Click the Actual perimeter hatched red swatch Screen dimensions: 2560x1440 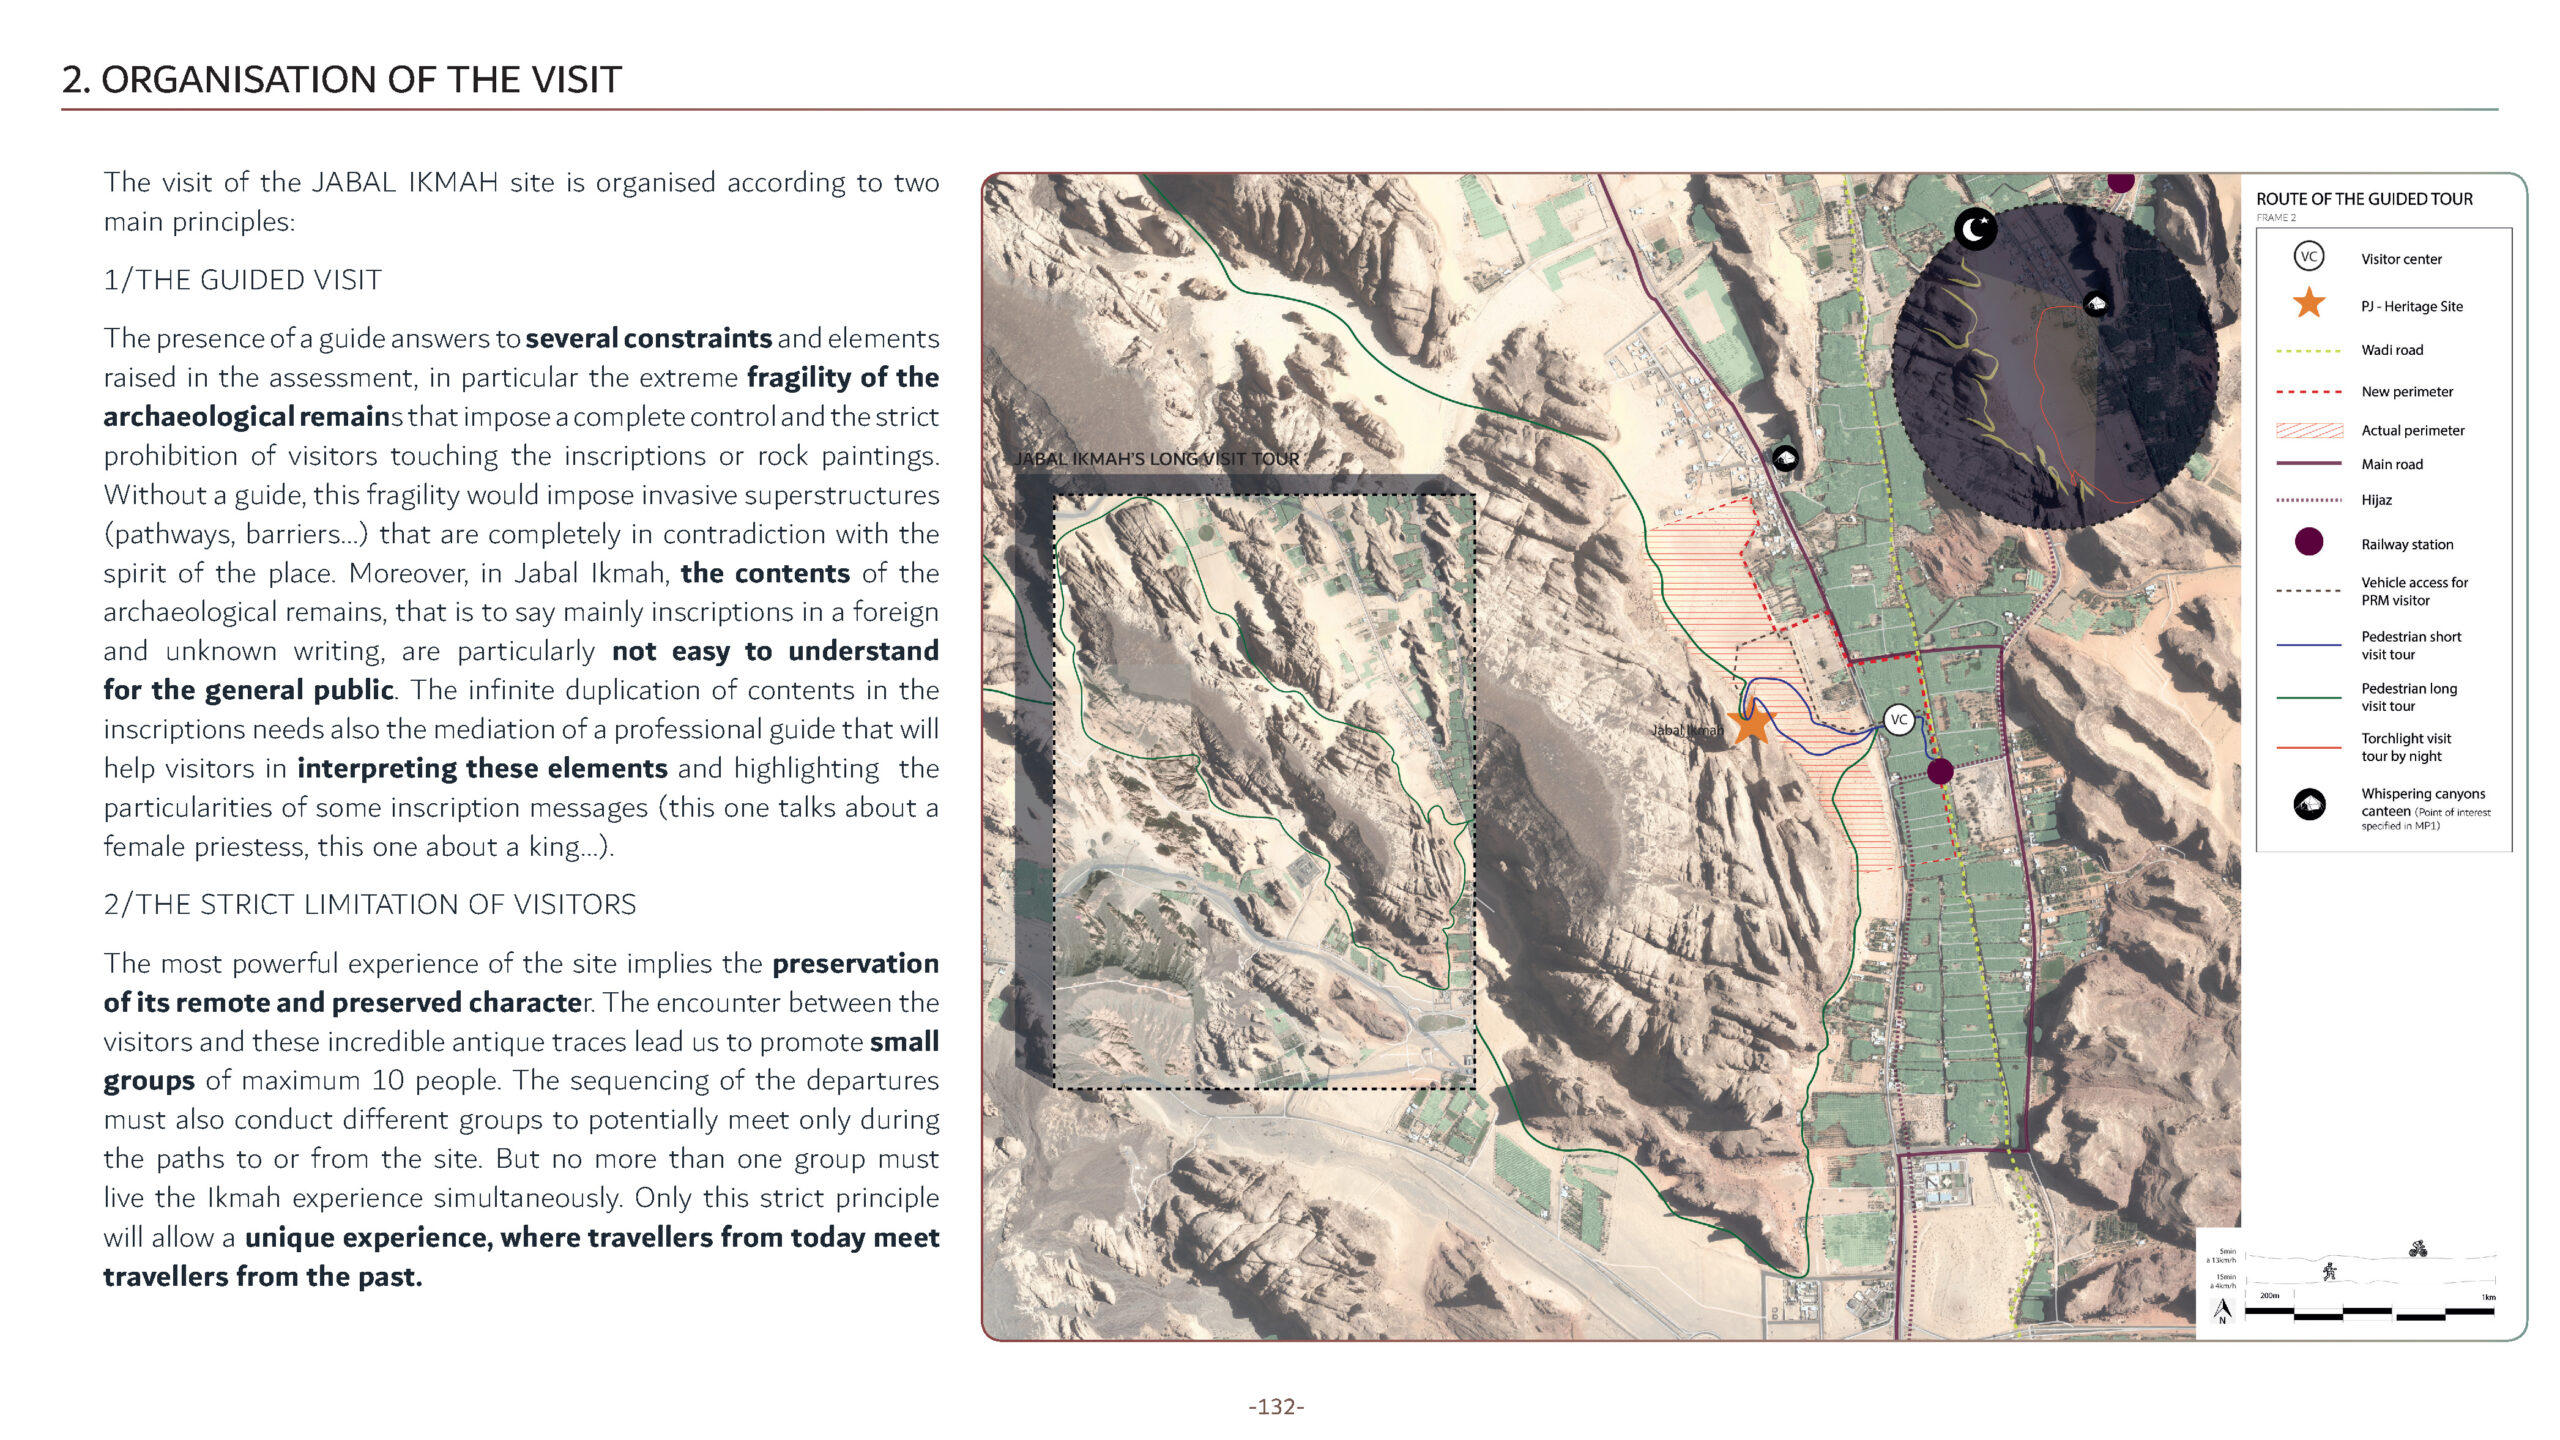coord(2309,430)
